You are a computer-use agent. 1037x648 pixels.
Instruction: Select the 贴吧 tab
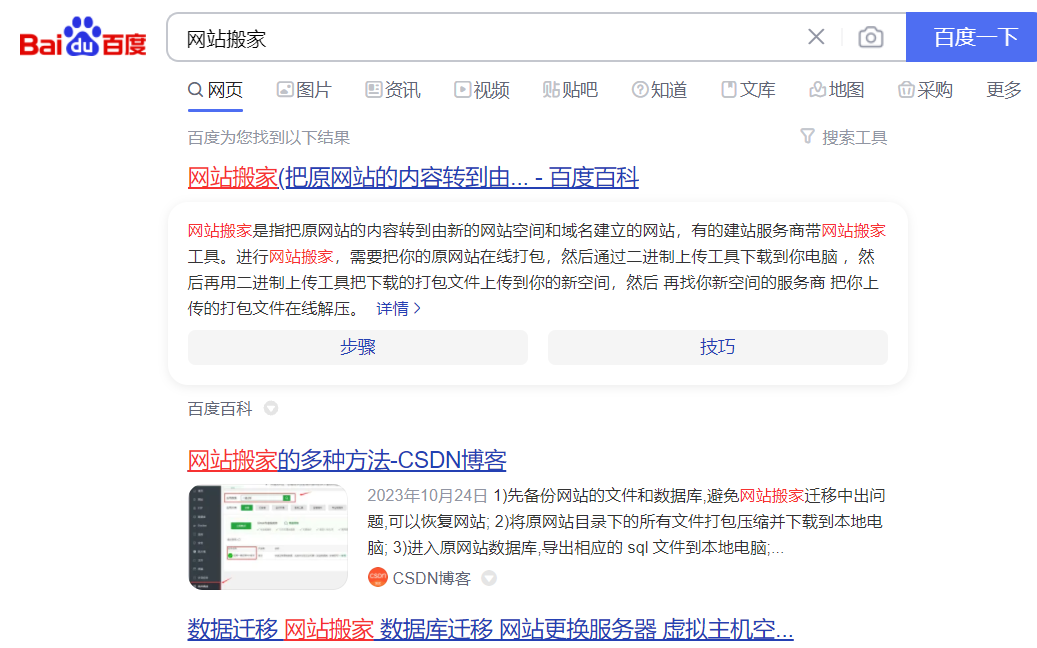click(x=570, y=90)
